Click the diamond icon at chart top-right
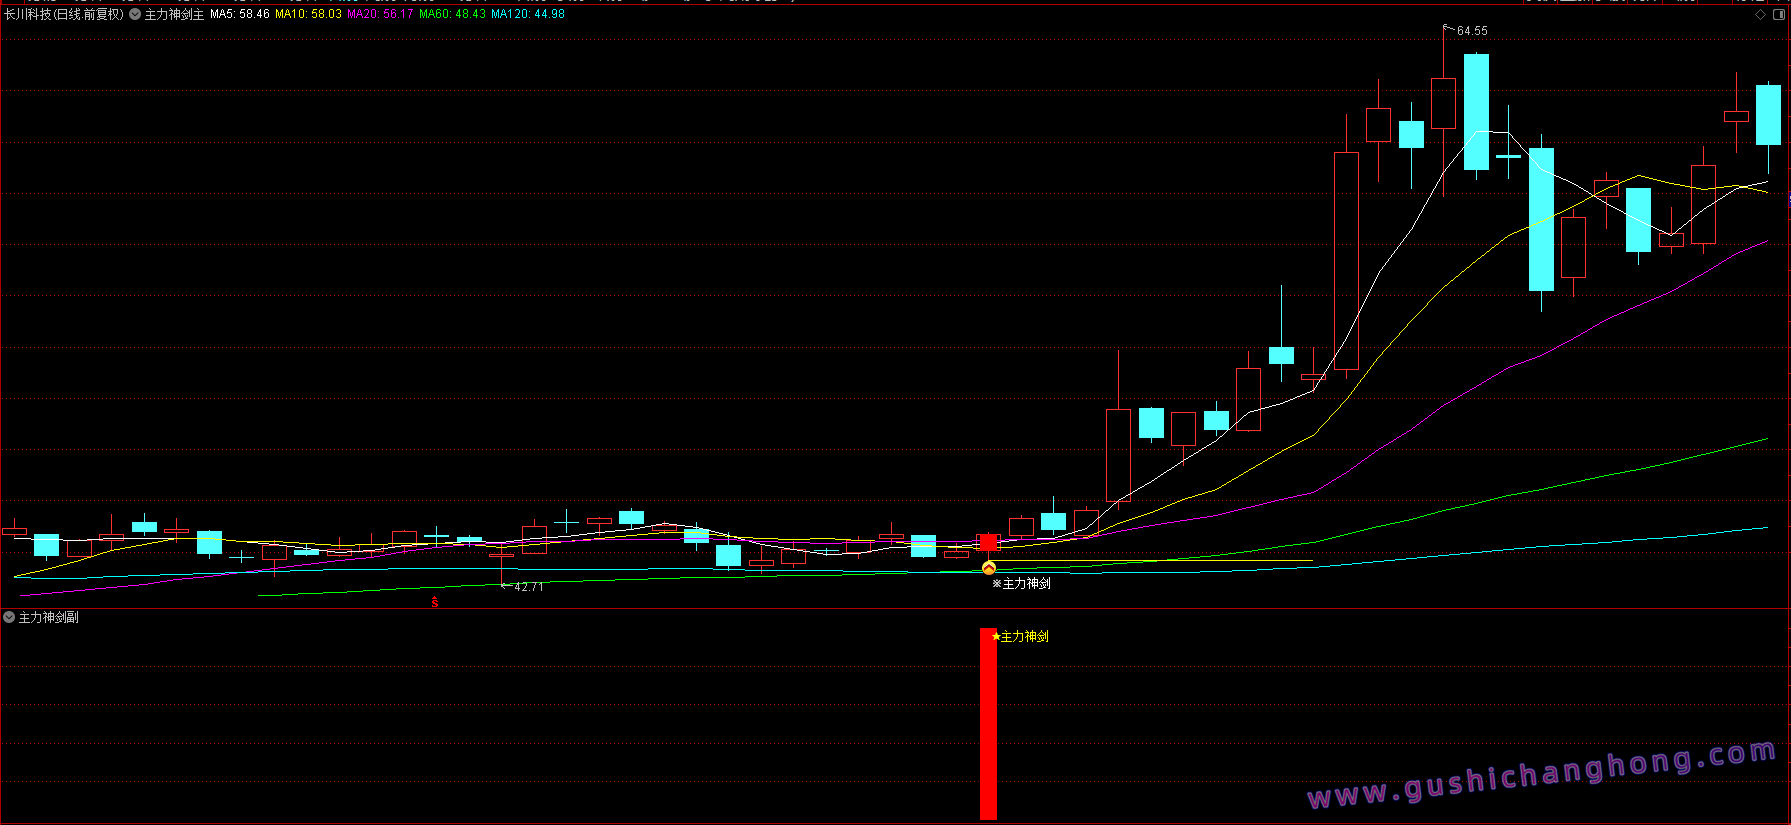The height and width of the screenshot is (825, 1791). click(1760, 15)
